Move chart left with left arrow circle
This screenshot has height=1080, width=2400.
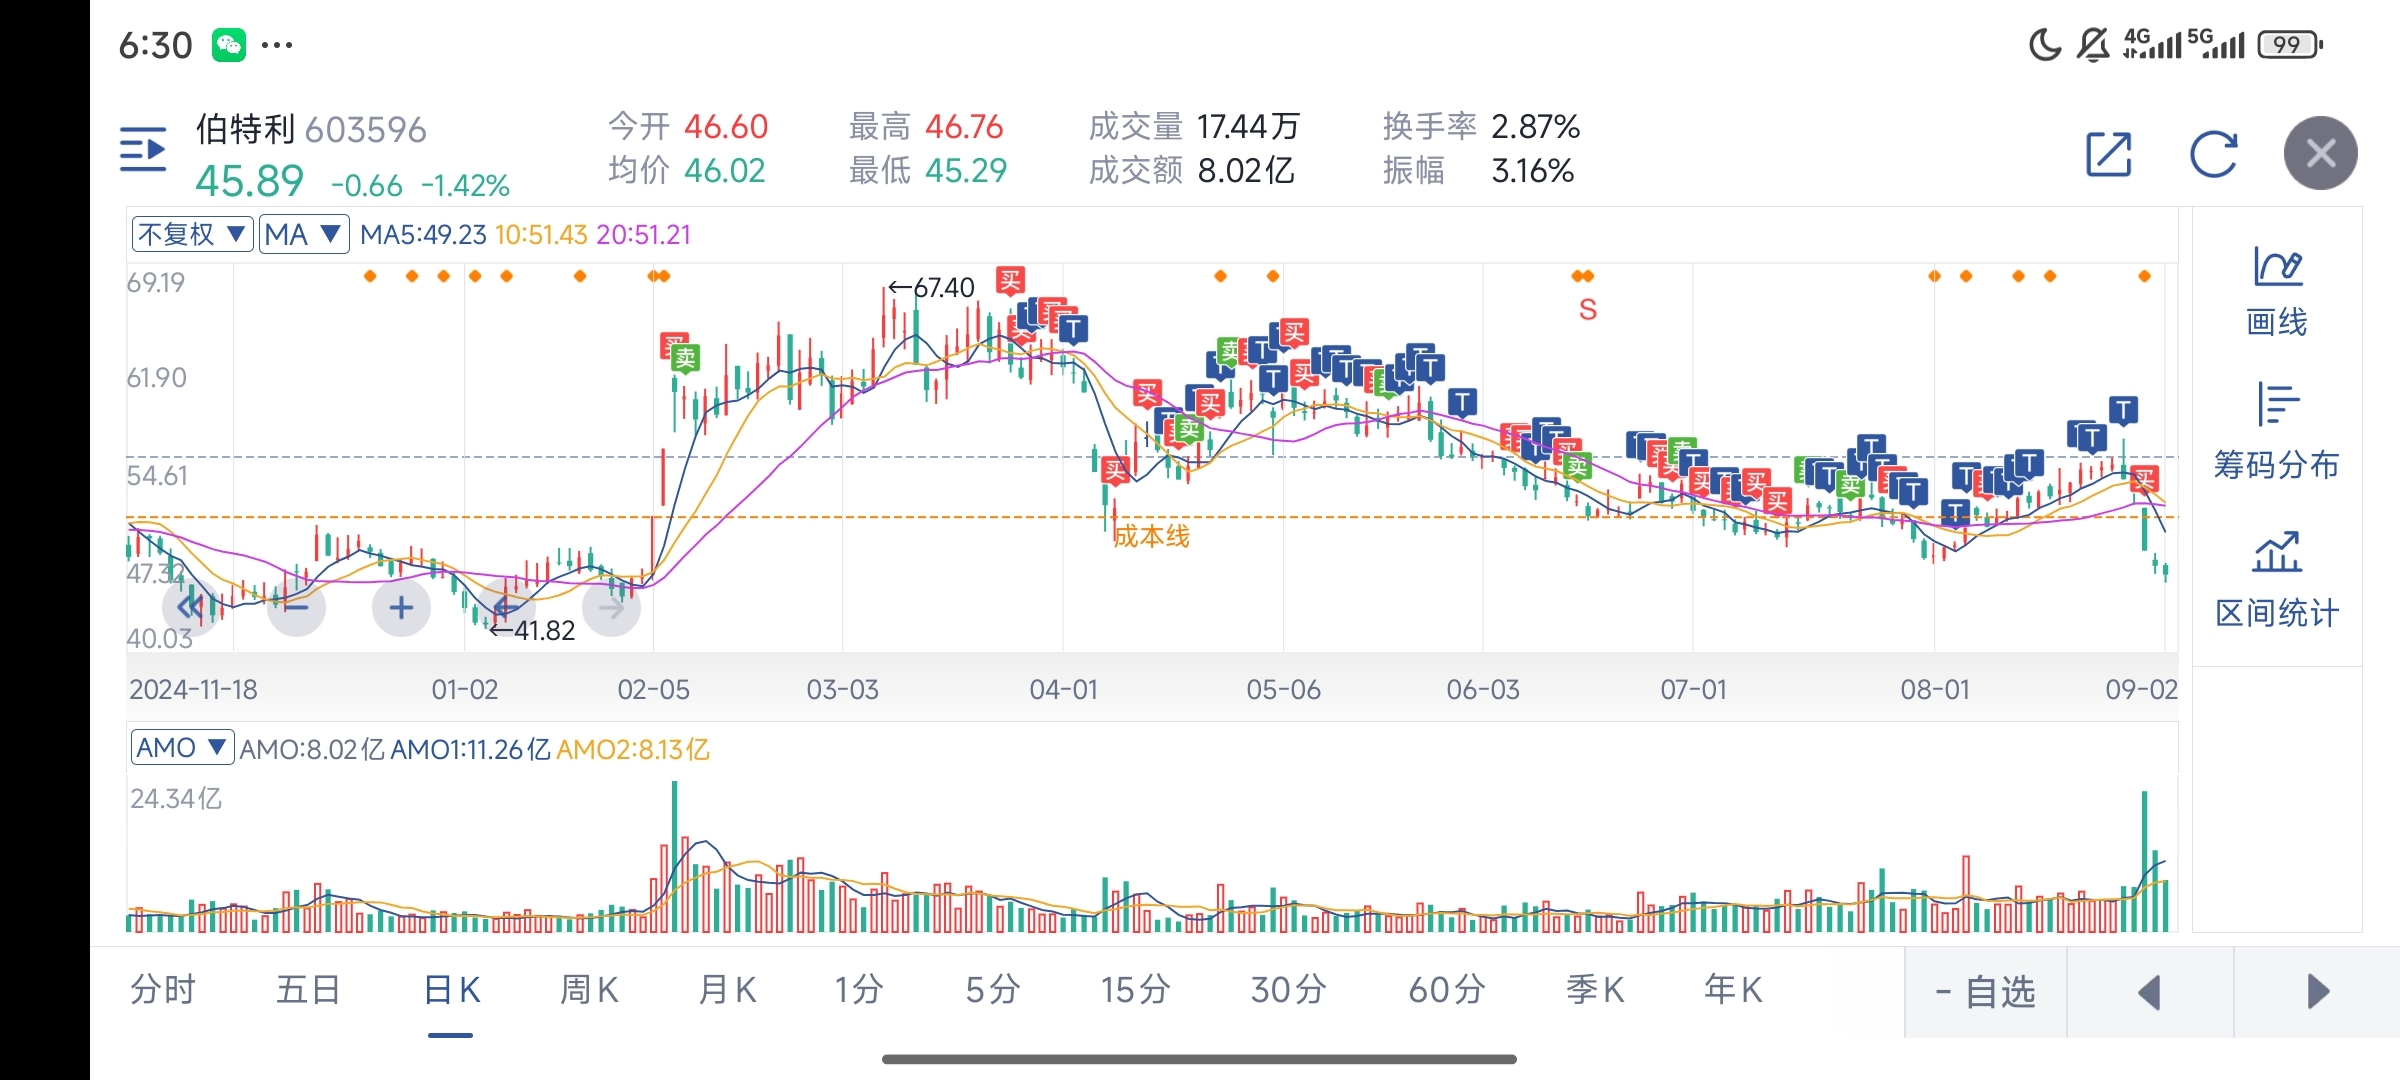click(x=506, y=607)
